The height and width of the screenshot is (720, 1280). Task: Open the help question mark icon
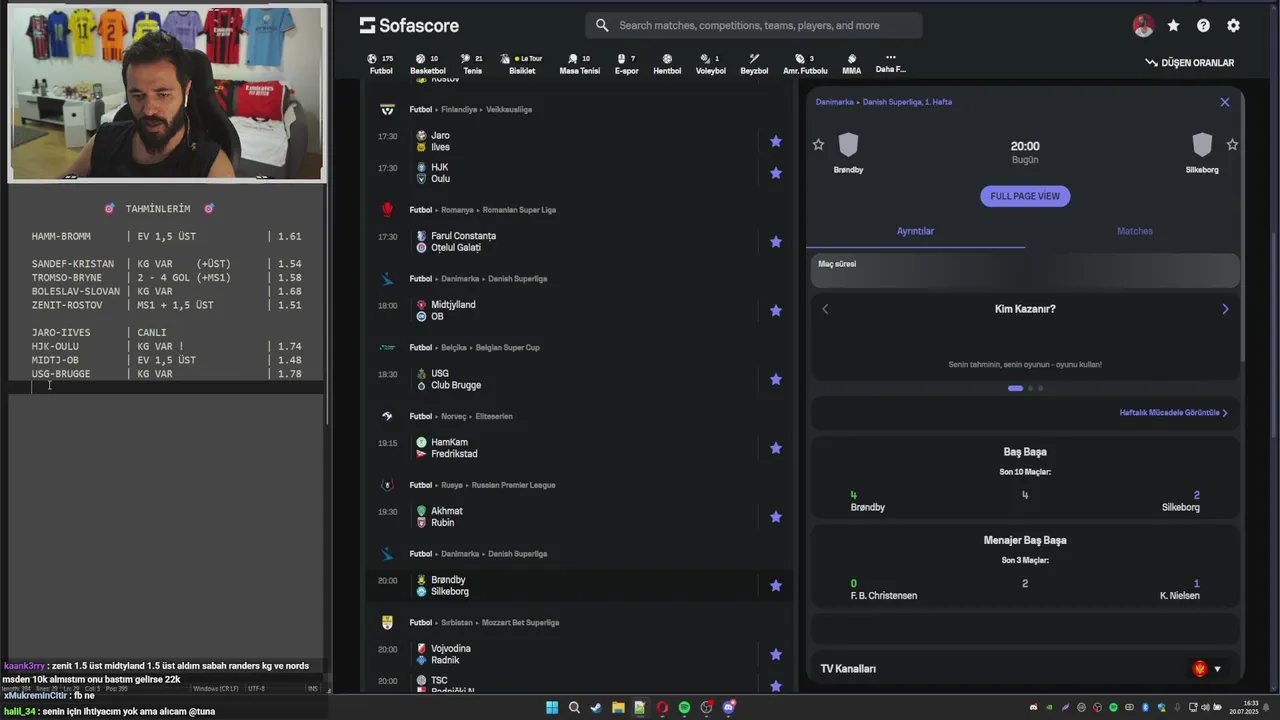click(1203, 26)
